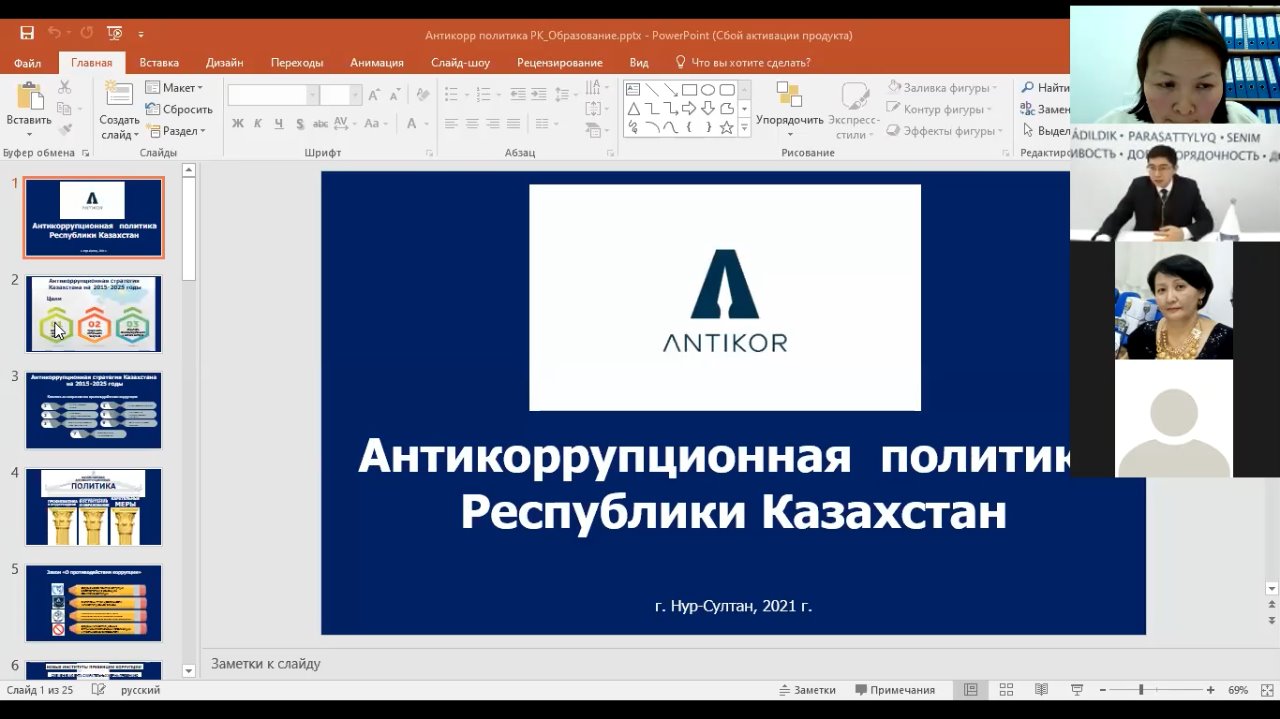Image resolution: width=1280 pixels, height=719 pixels.
Task: Click the Redo icon in quick access toolbar
Action: pyautogui.click(x=86, y=33)
